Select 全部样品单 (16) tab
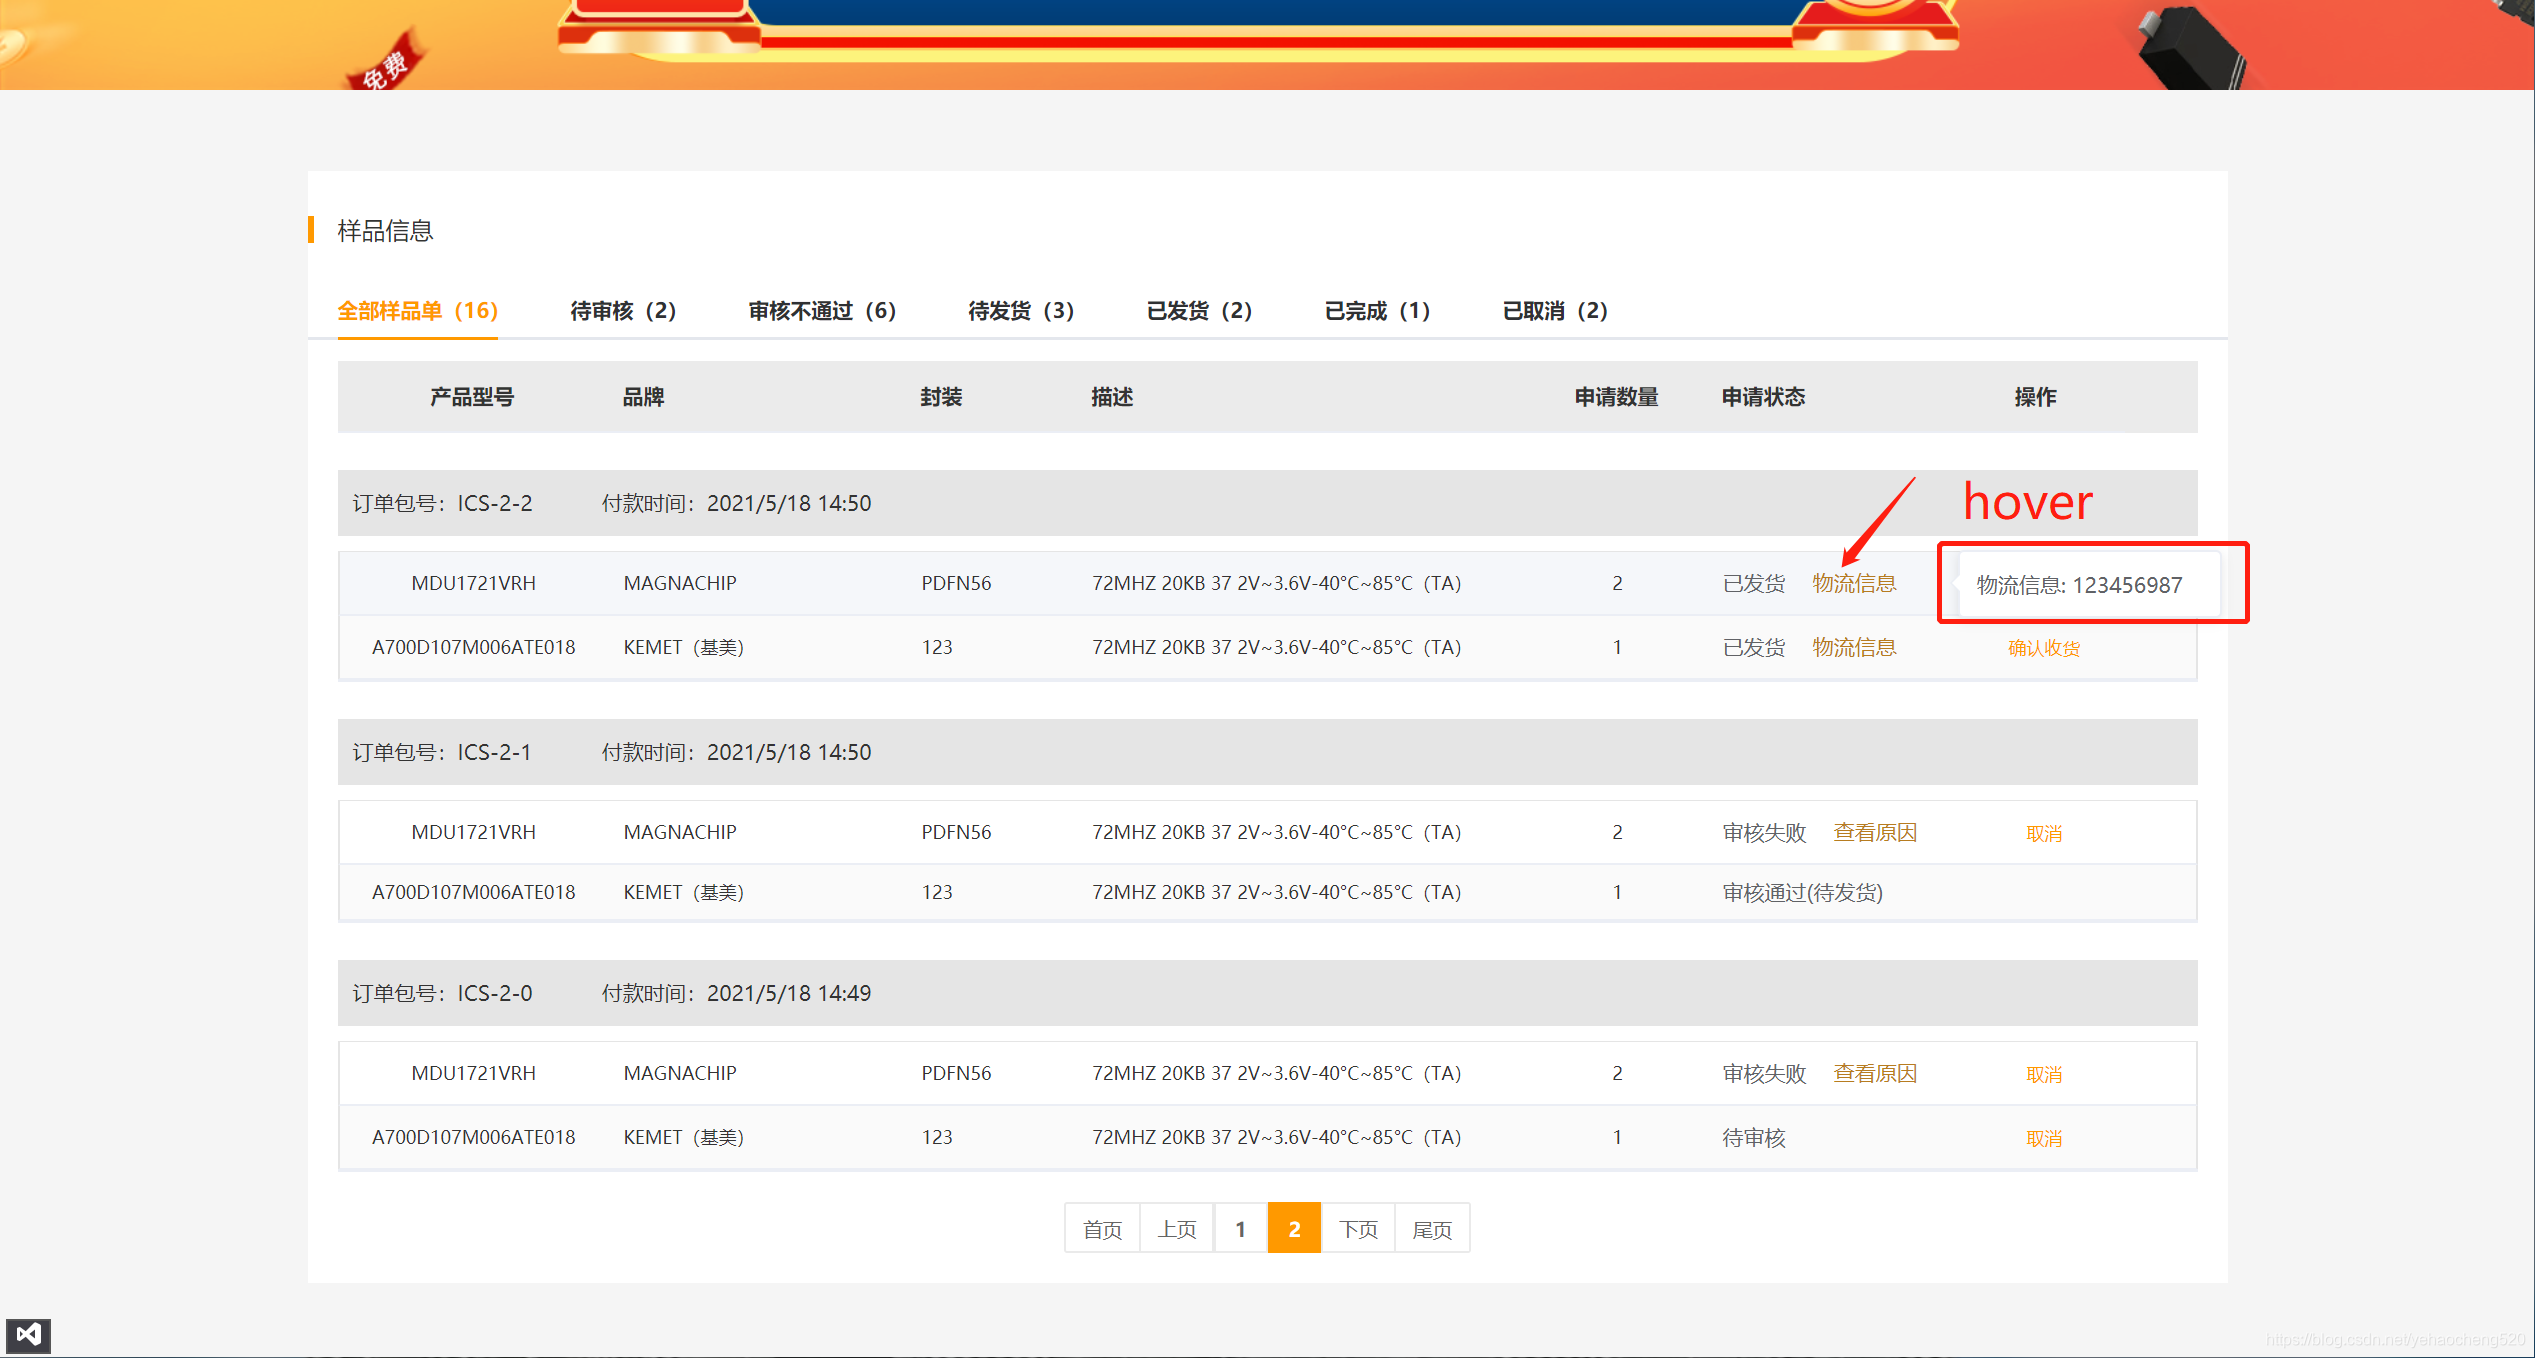The width and height of the screenshot is (2535, 1358). click(417, 311)
